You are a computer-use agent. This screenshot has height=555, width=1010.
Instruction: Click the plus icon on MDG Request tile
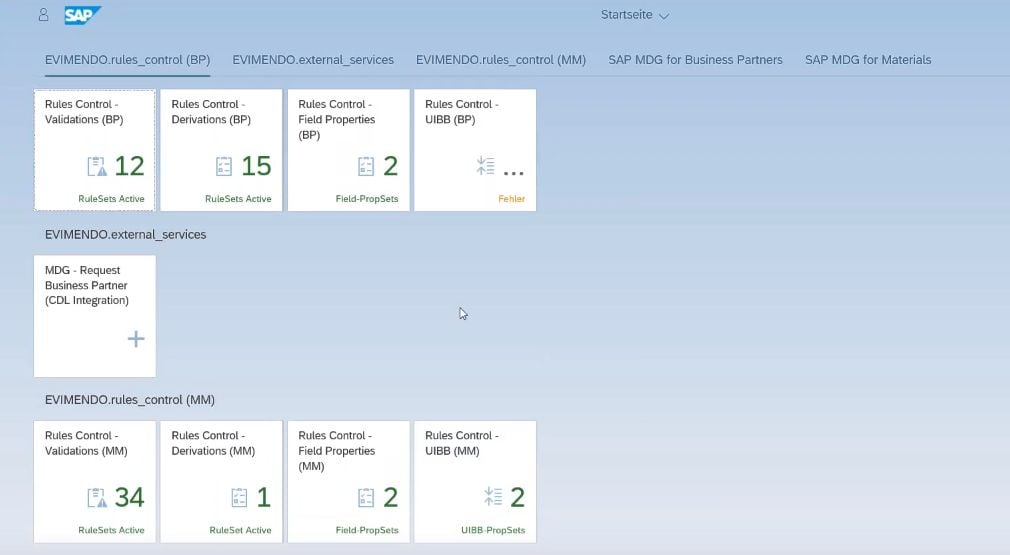pos(136,339)
